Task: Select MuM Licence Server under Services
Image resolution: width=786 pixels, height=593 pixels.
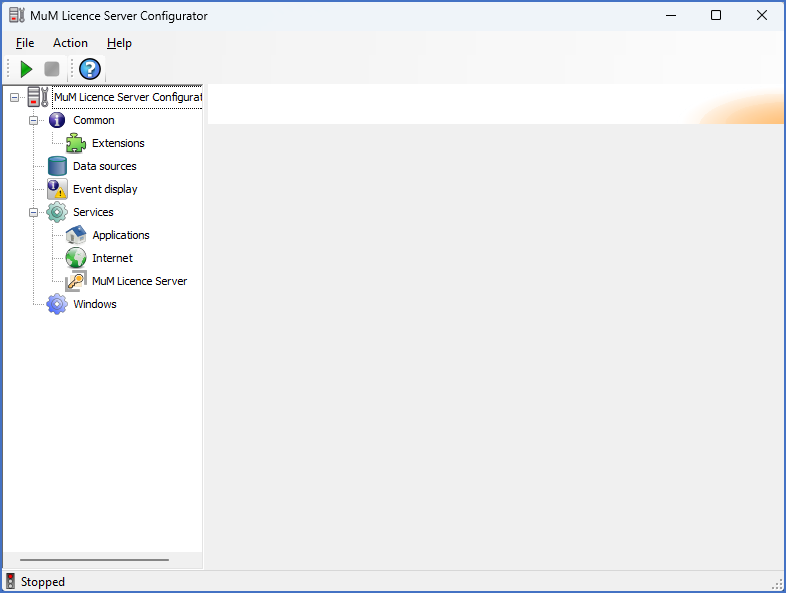Action: point(139,281)
